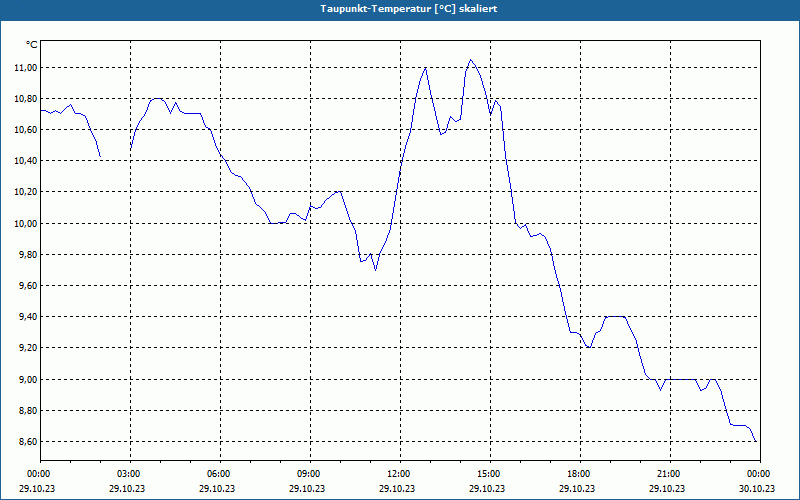
Task: Click the '8,80' y-axis value
Action: click(29, 411)
